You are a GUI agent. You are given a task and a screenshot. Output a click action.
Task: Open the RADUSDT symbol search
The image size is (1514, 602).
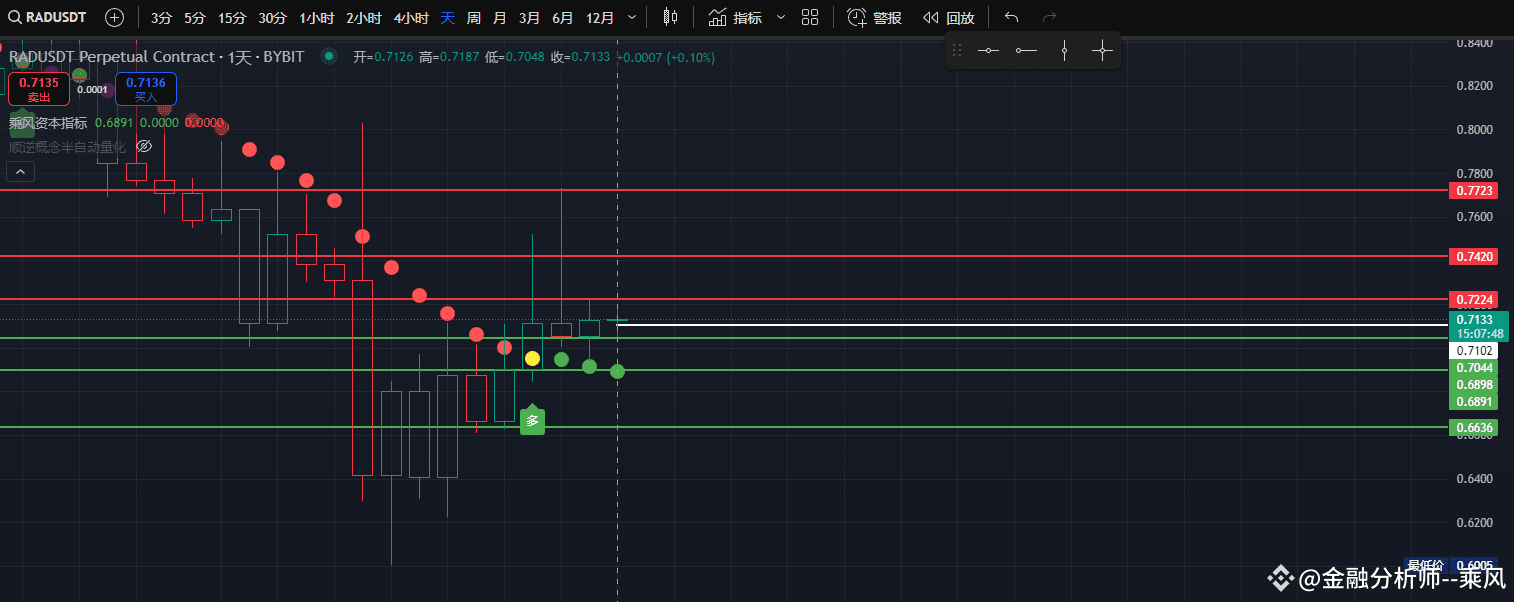tap(48, 17)
